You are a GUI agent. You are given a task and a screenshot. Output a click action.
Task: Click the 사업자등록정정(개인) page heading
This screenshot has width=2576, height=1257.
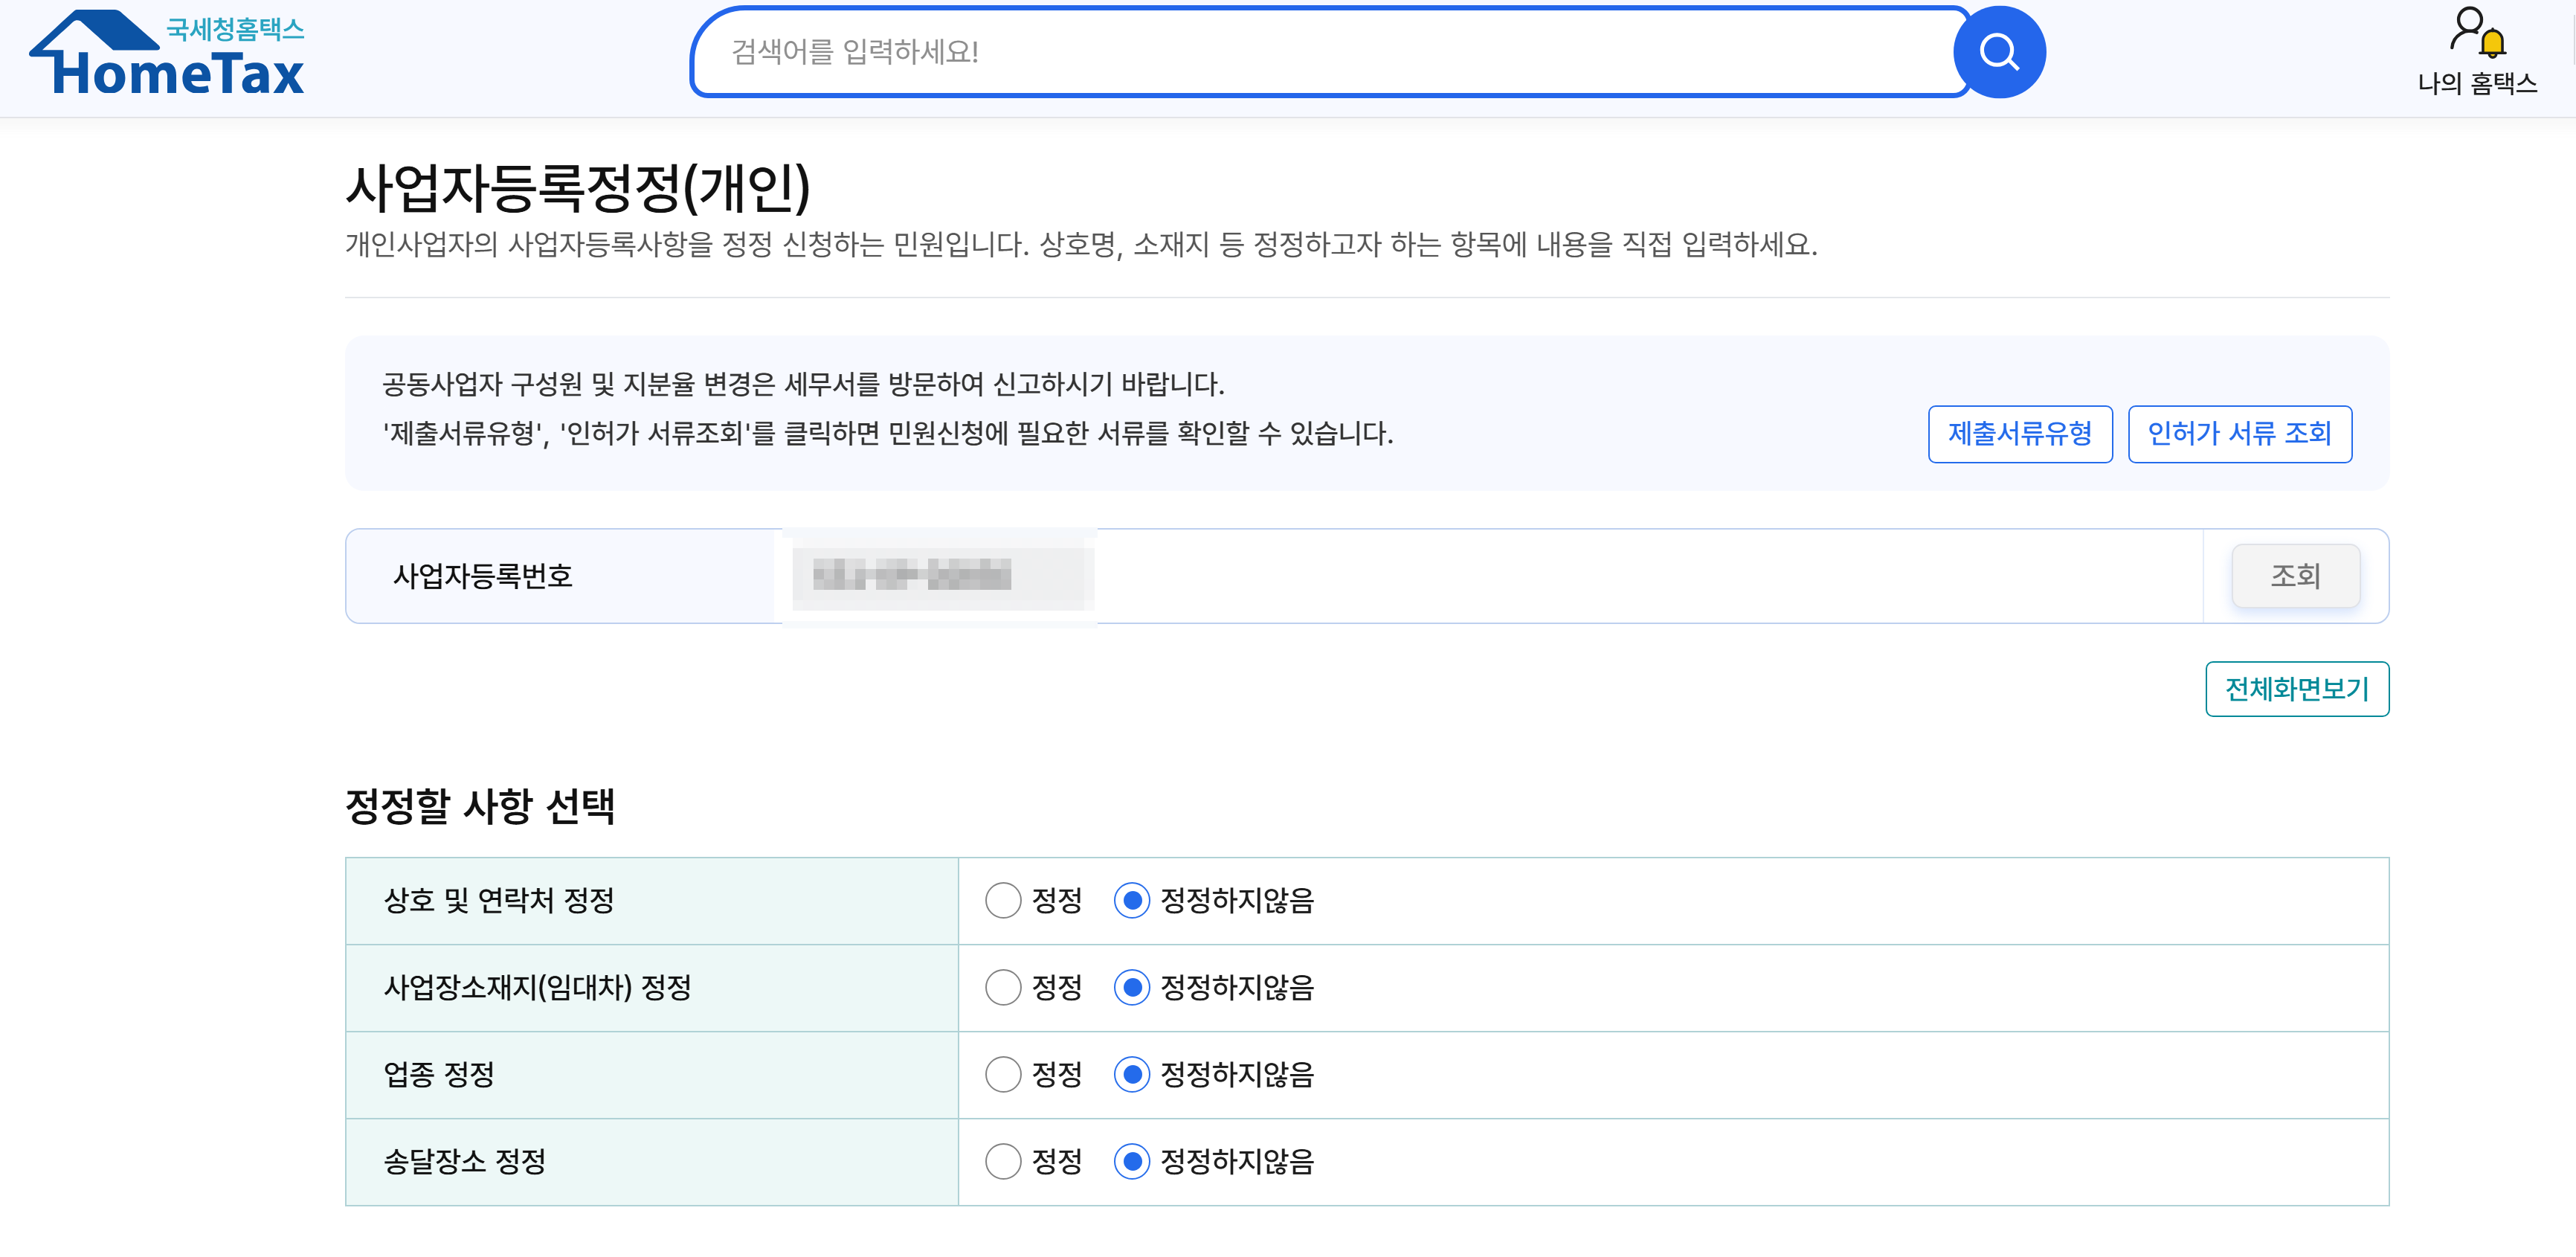577,188
